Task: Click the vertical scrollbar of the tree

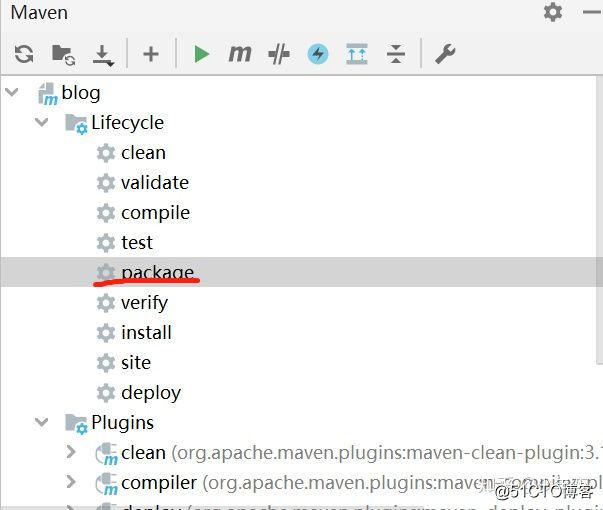Action: (x=599, y=220)
